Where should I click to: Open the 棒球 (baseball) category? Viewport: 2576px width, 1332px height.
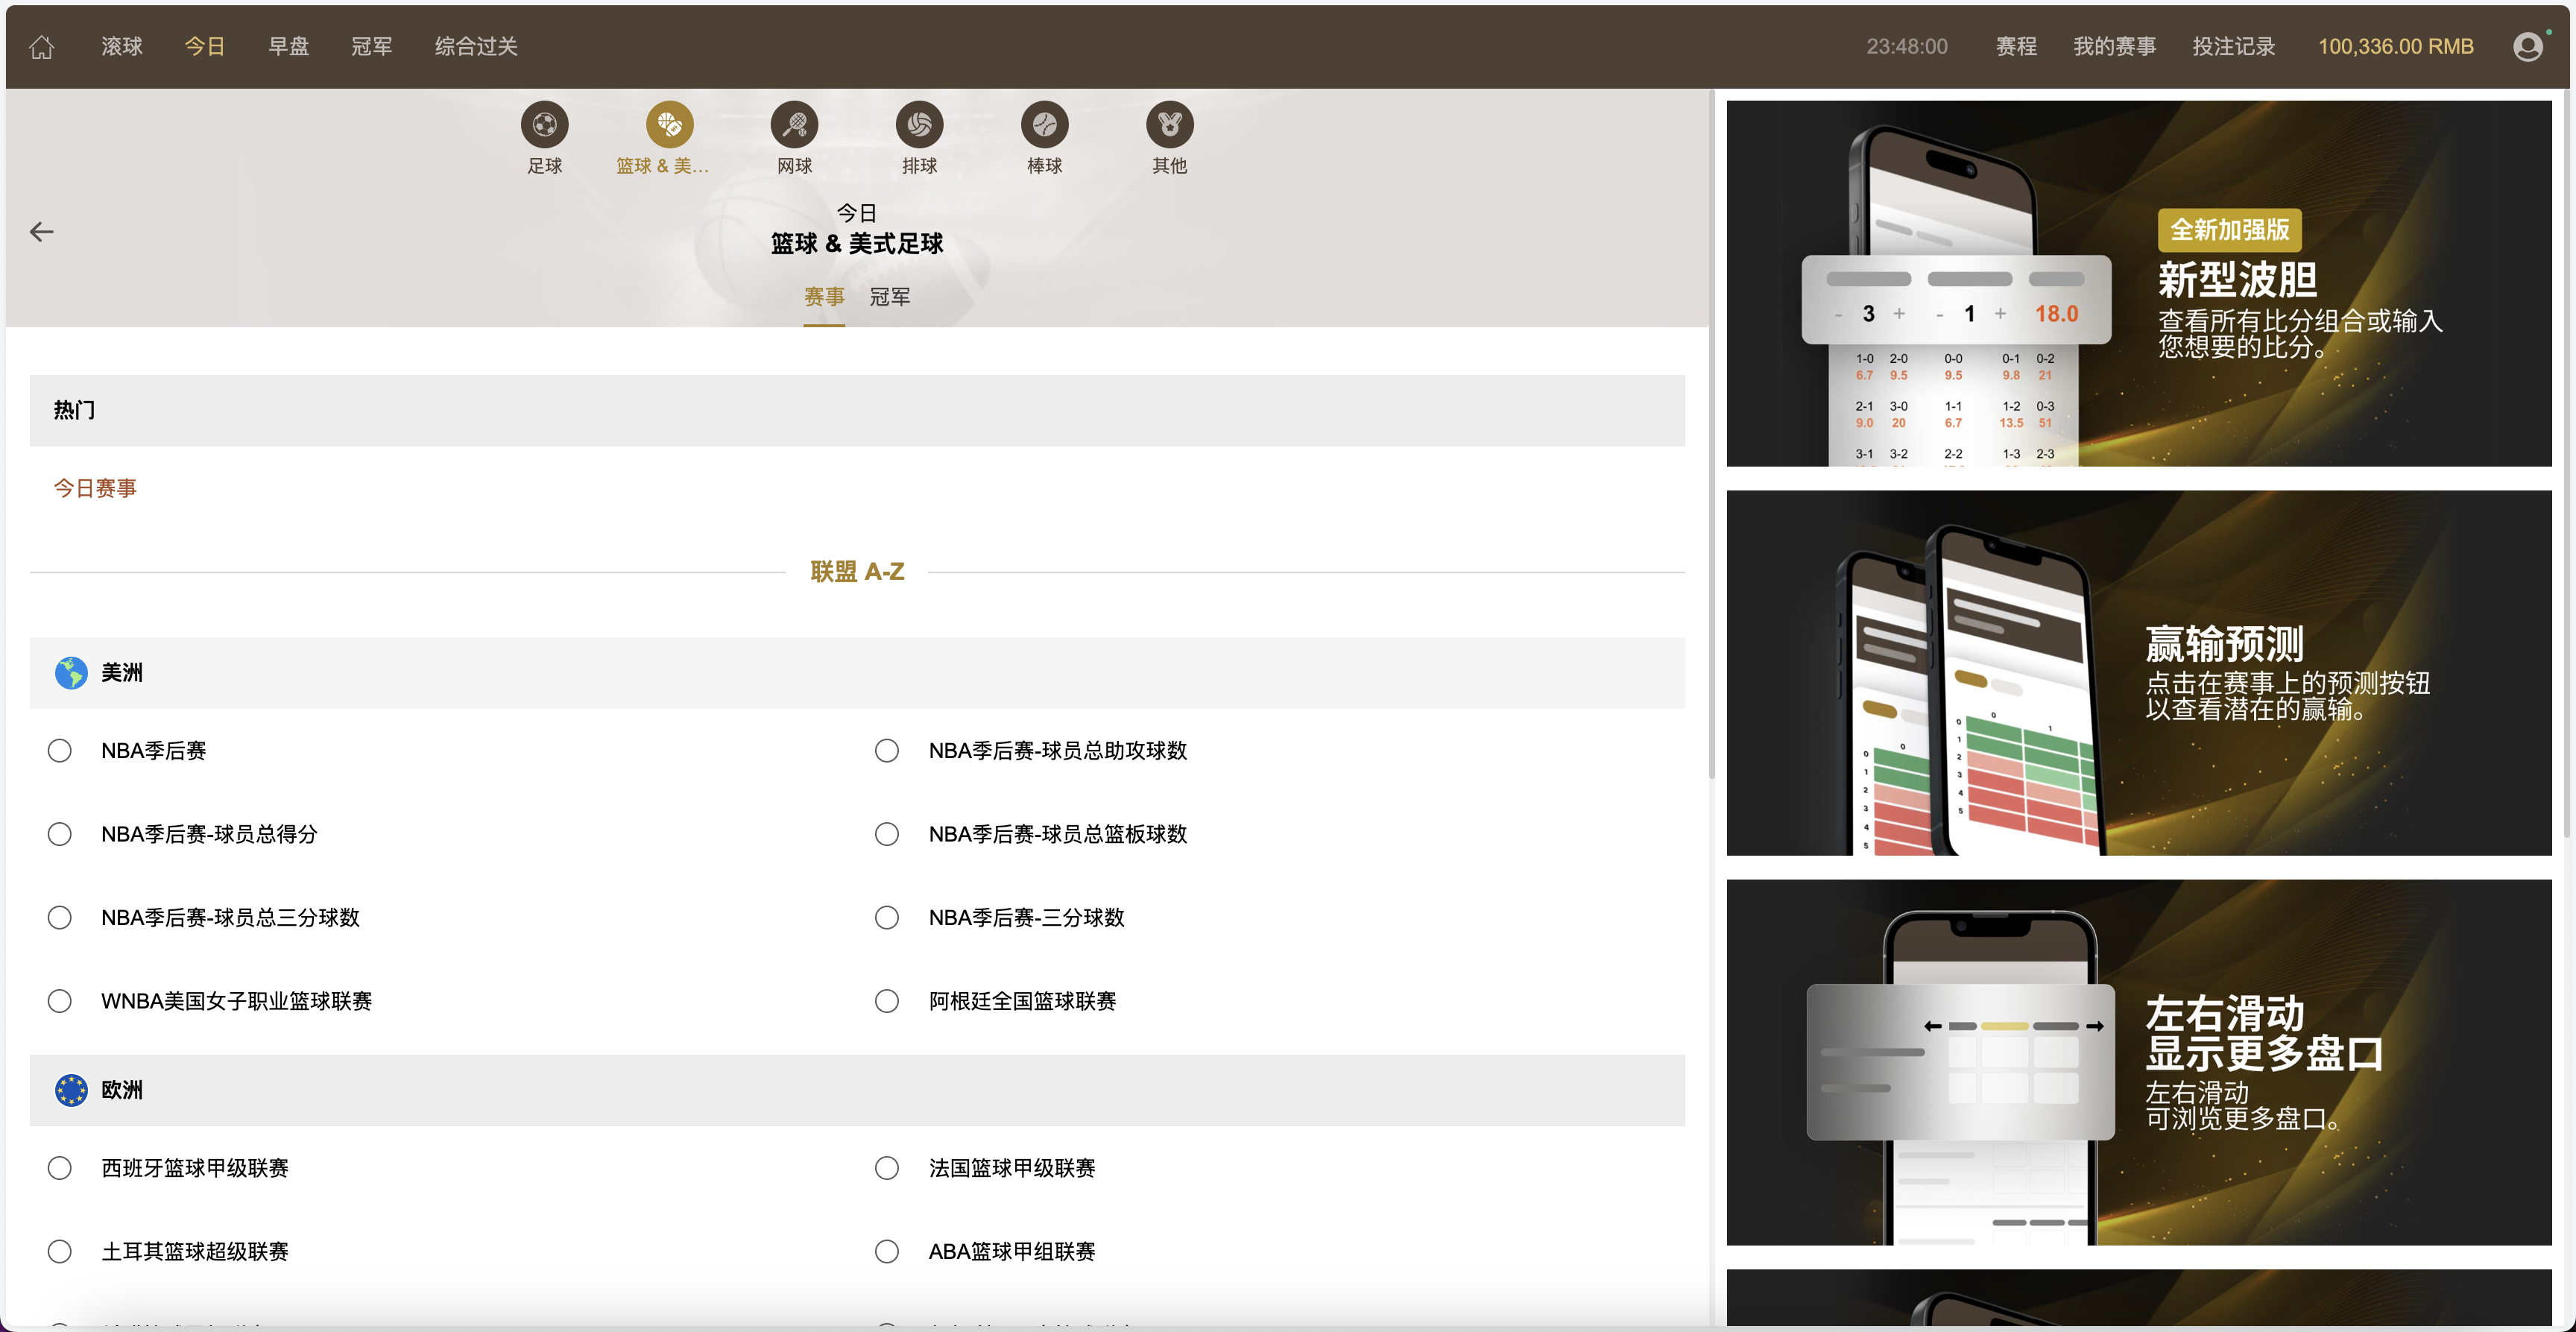tap(1044, 126)
